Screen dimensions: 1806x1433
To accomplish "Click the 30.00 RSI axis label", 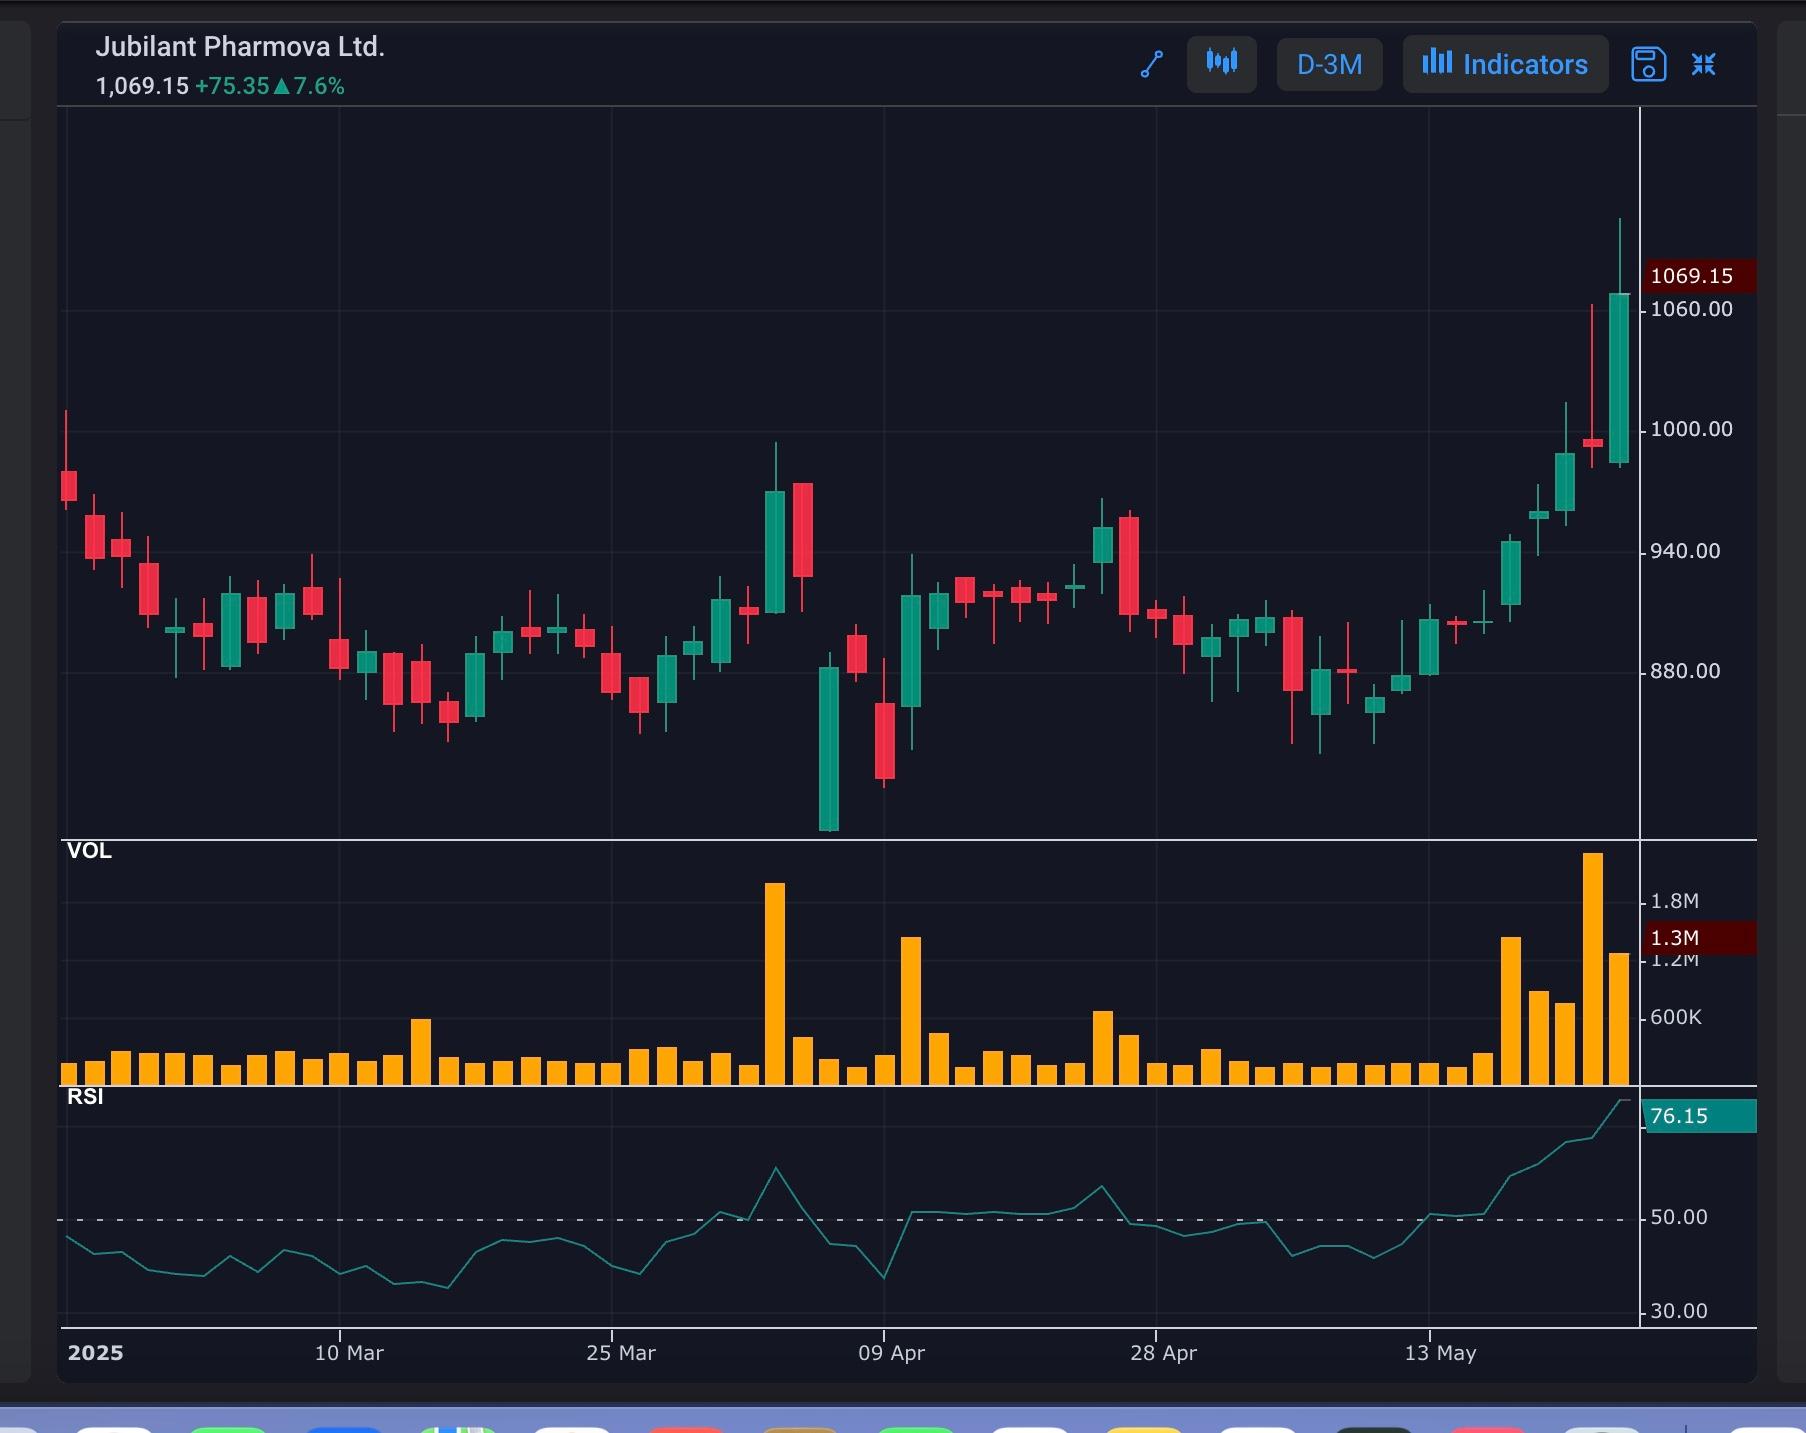I will (1679, 1311).
